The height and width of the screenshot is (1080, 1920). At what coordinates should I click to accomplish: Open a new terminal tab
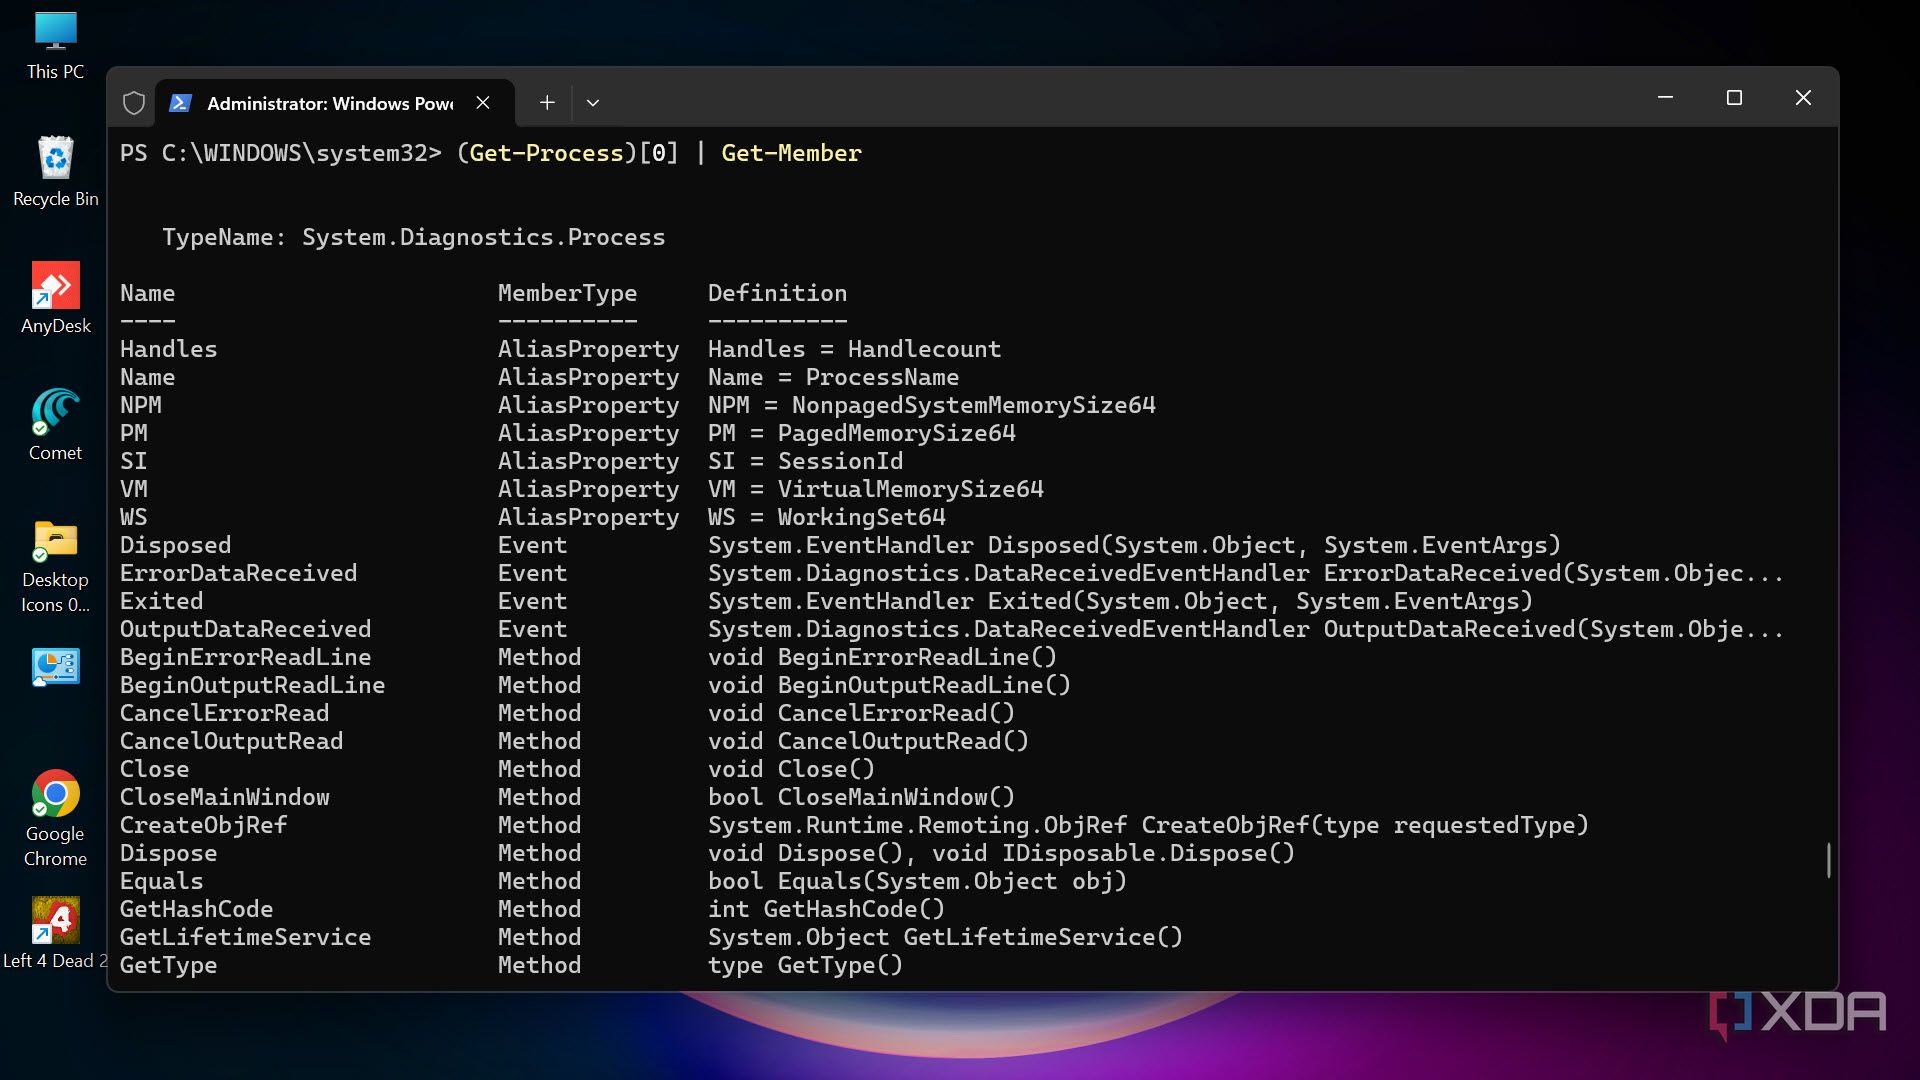point(547,102)
